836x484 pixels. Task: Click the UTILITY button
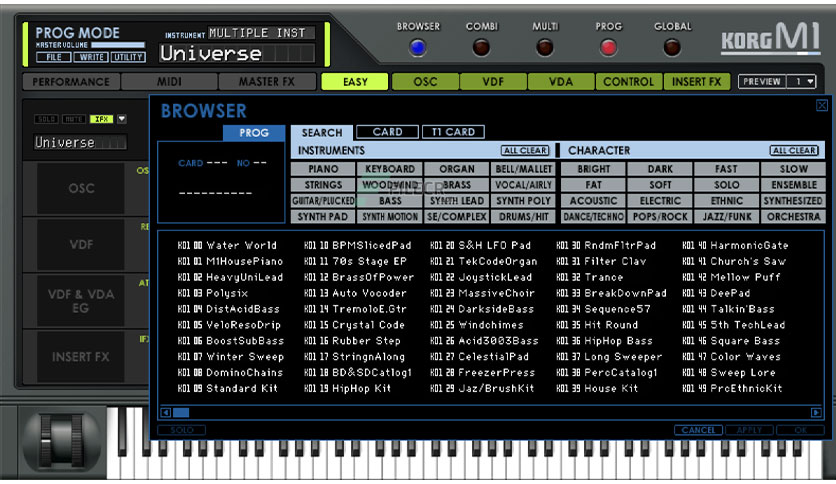[x=128, y=57]
